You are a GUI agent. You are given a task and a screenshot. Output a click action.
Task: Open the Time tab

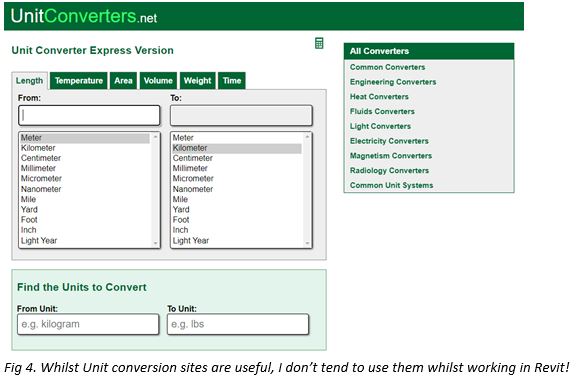click(231, 80)
